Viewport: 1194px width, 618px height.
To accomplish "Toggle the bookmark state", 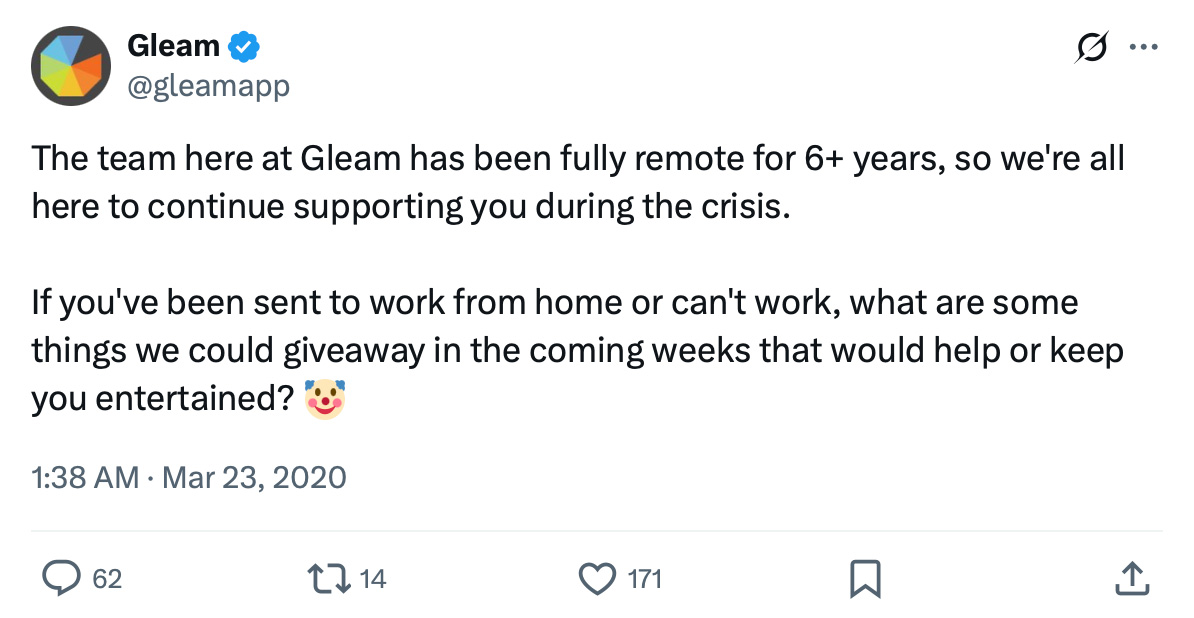I will pyautogui.click(x=866, y=578).
